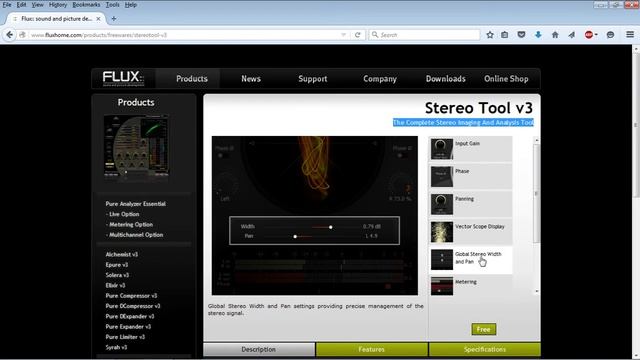
Task: Open Pure DCompressor v3 page
Action: click(x=133, y=306)
